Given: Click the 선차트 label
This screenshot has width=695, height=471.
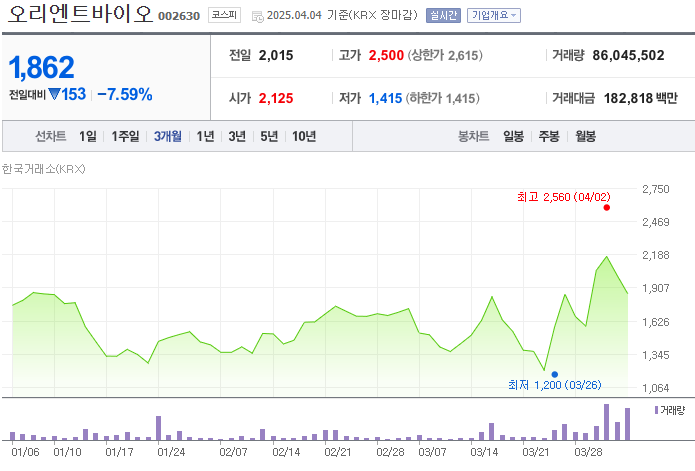Looking at the screenshot, I should [51, 136].
